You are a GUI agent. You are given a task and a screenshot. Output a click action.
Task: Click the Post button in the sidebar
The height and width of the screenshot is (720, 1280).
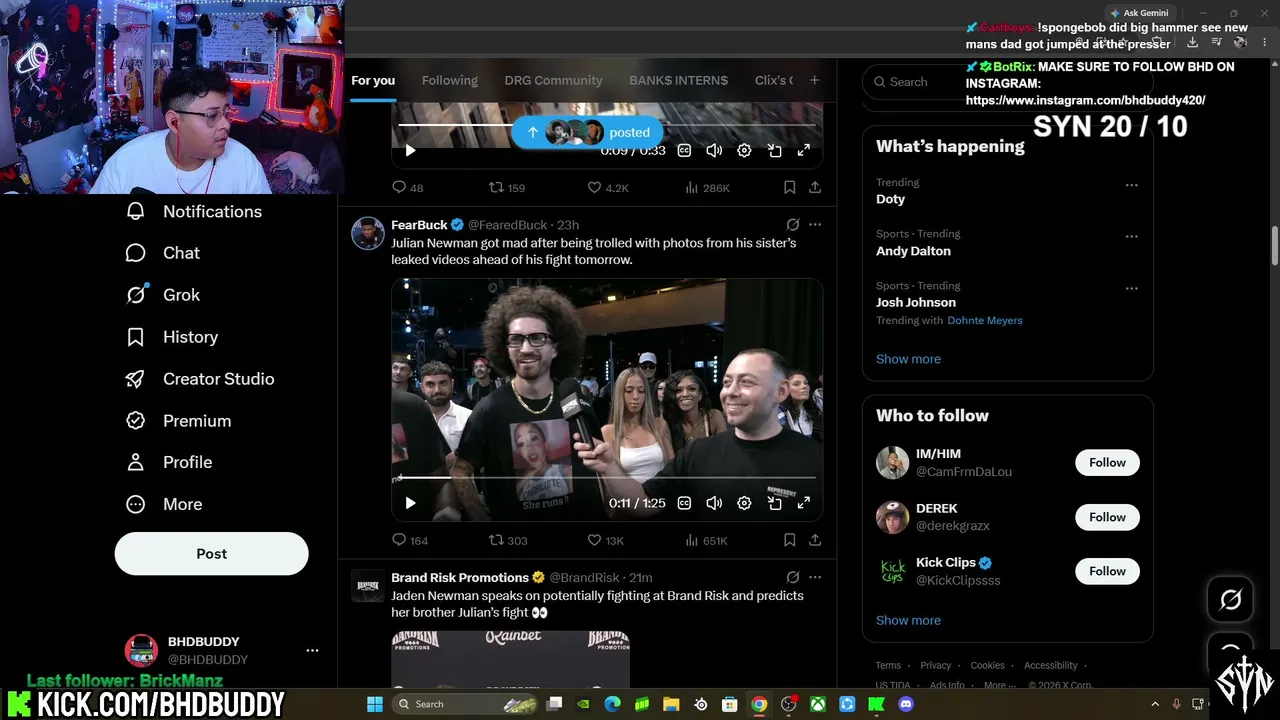pyautogui.click(x=212, y=554)
